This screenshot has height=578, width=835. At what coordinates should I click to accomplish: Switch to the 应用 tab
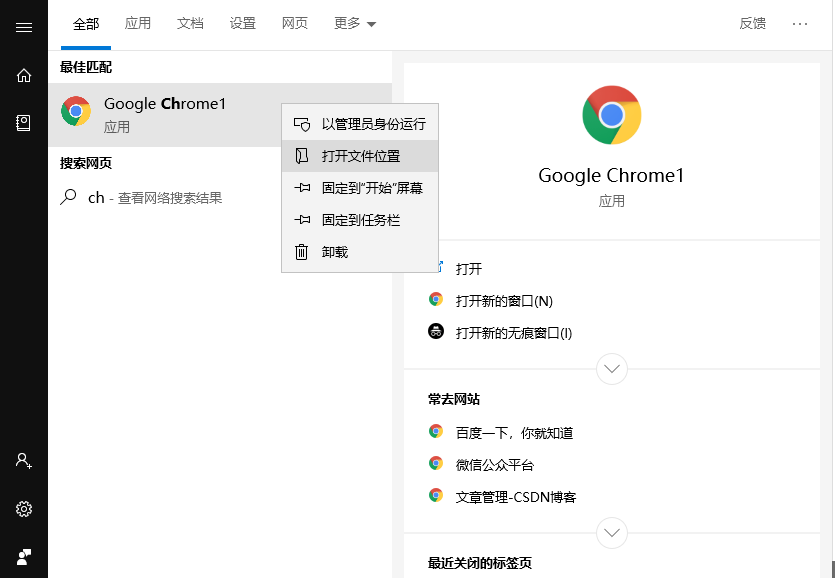138,23
